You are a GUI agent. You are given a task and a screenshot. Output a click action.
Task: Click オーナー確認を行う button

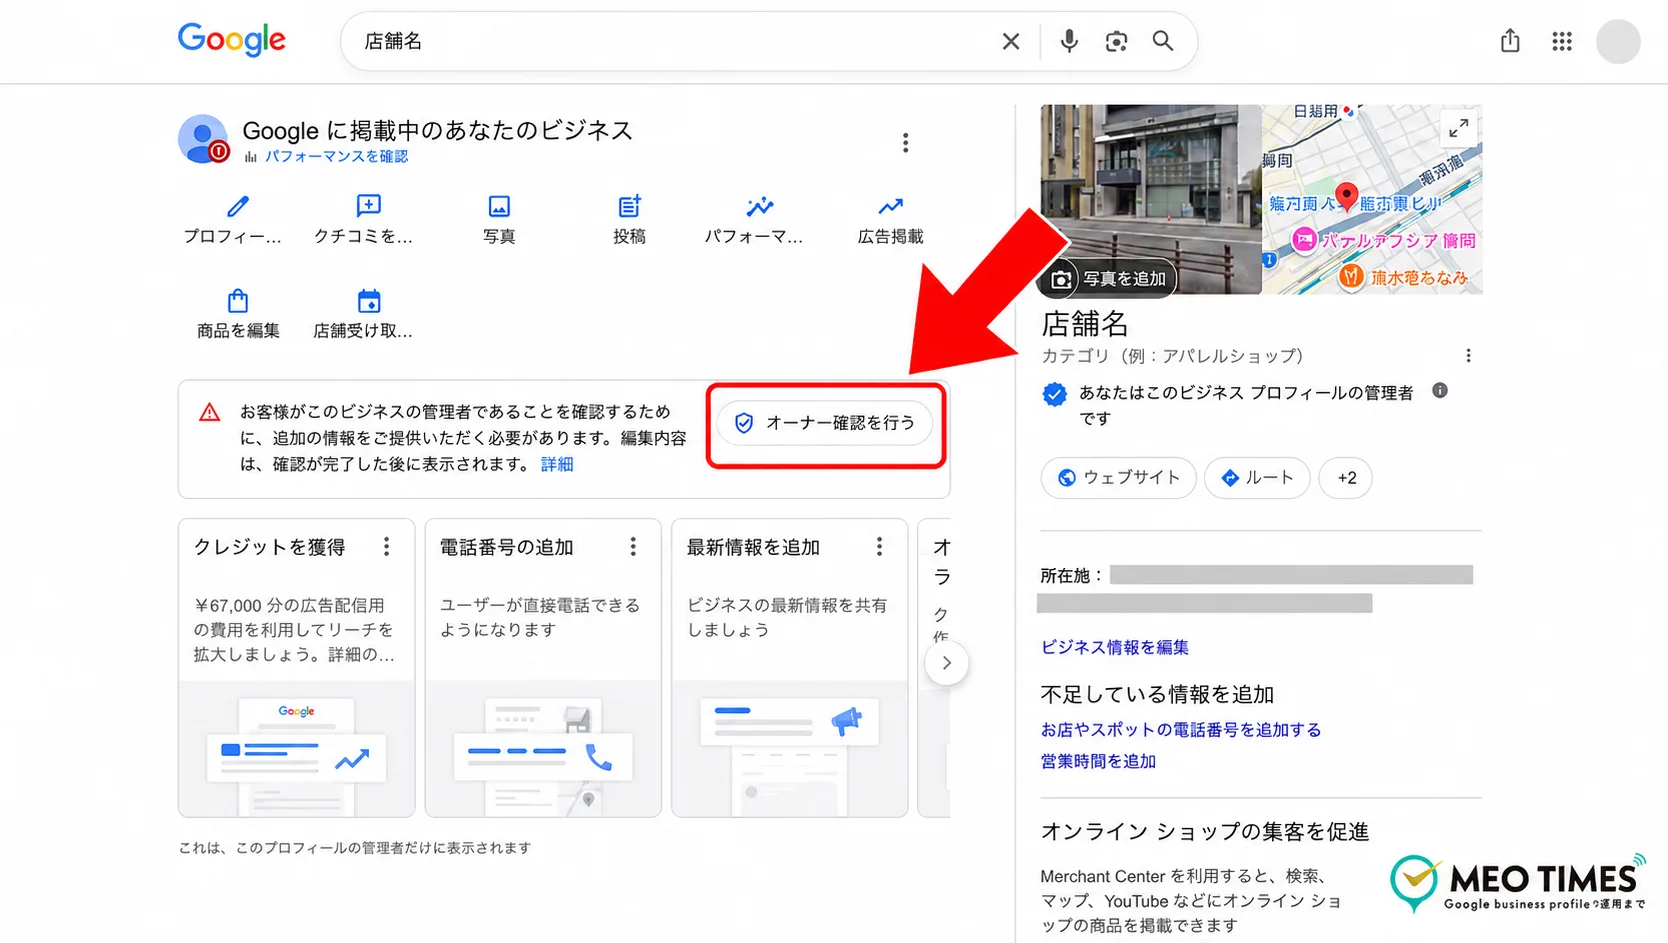[x=825, y=423]
